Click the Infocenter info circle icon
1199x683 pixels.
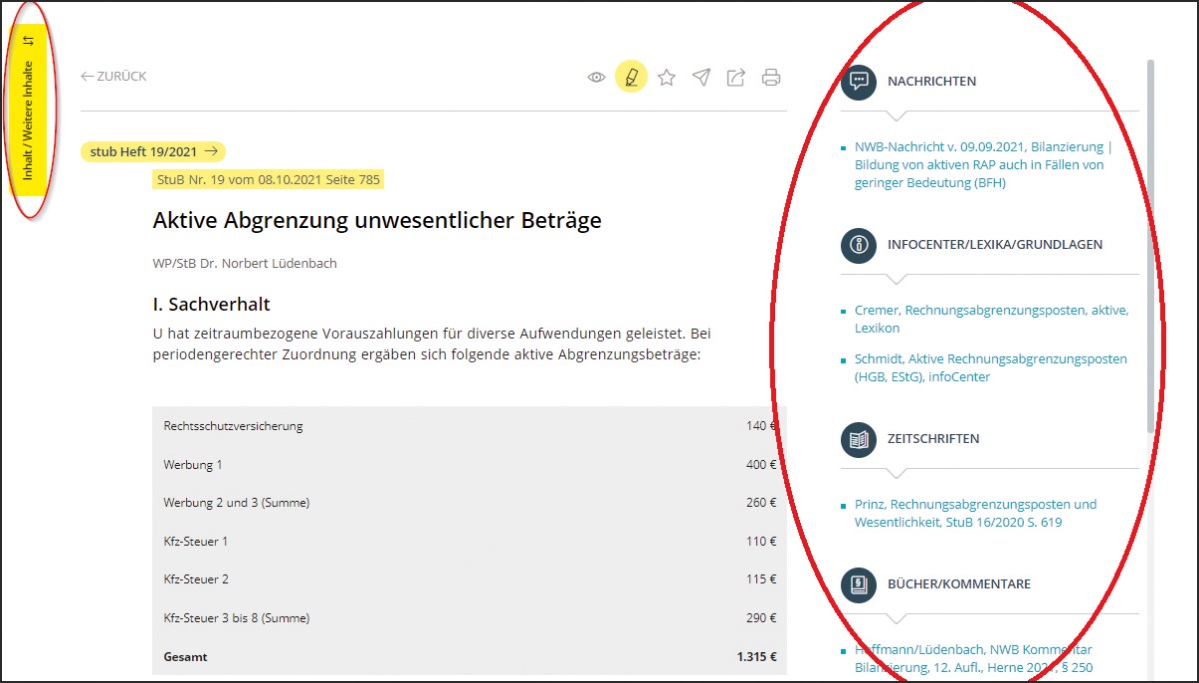[x=858, y=244]
